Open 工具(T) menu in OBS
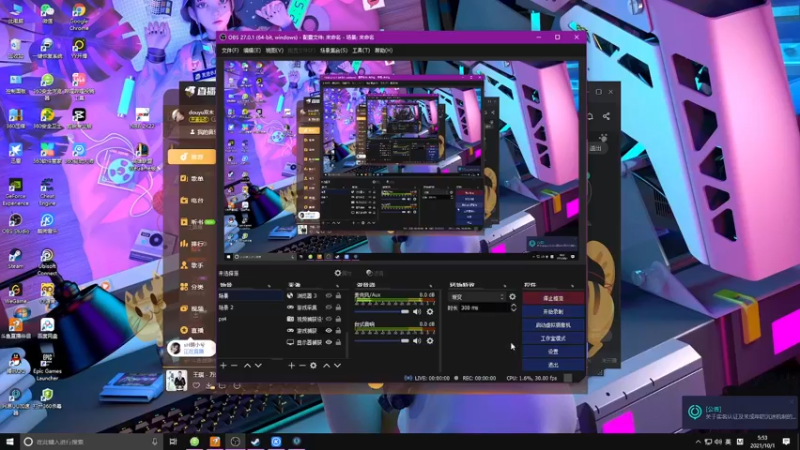Image resolution: width=800 pixels, height=450 pixels. point(361,51)
